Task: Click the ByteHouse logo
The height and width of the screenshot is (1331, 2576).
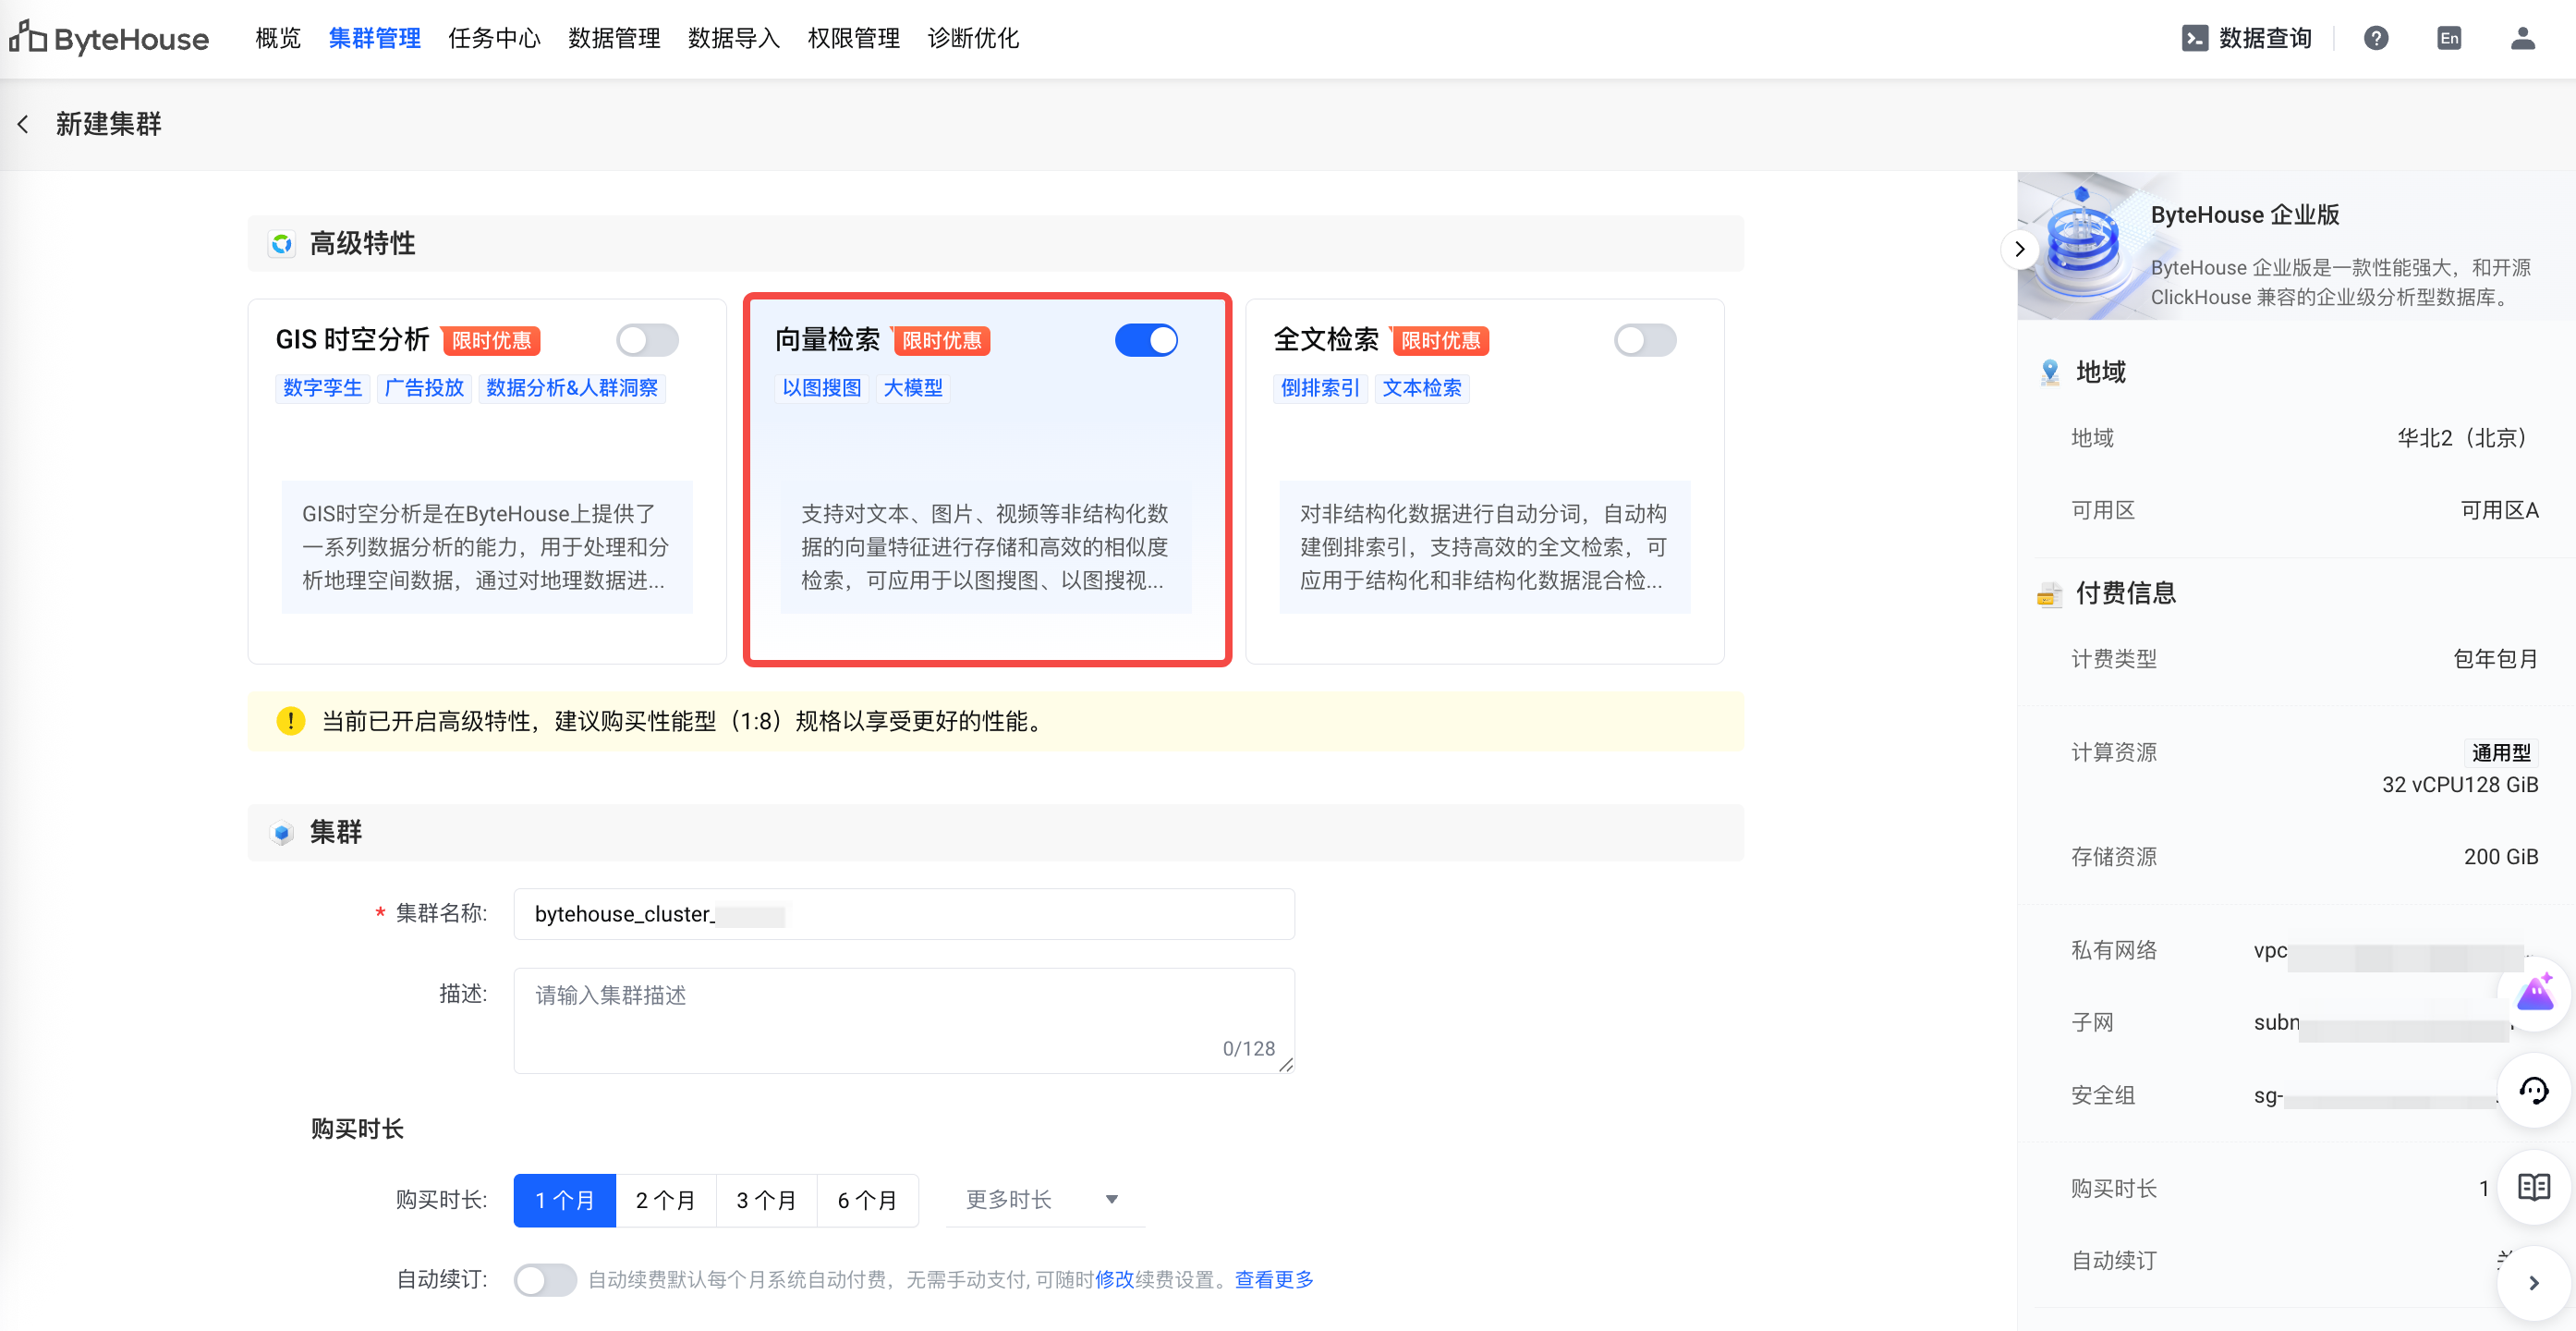Action: click(109, 38)
